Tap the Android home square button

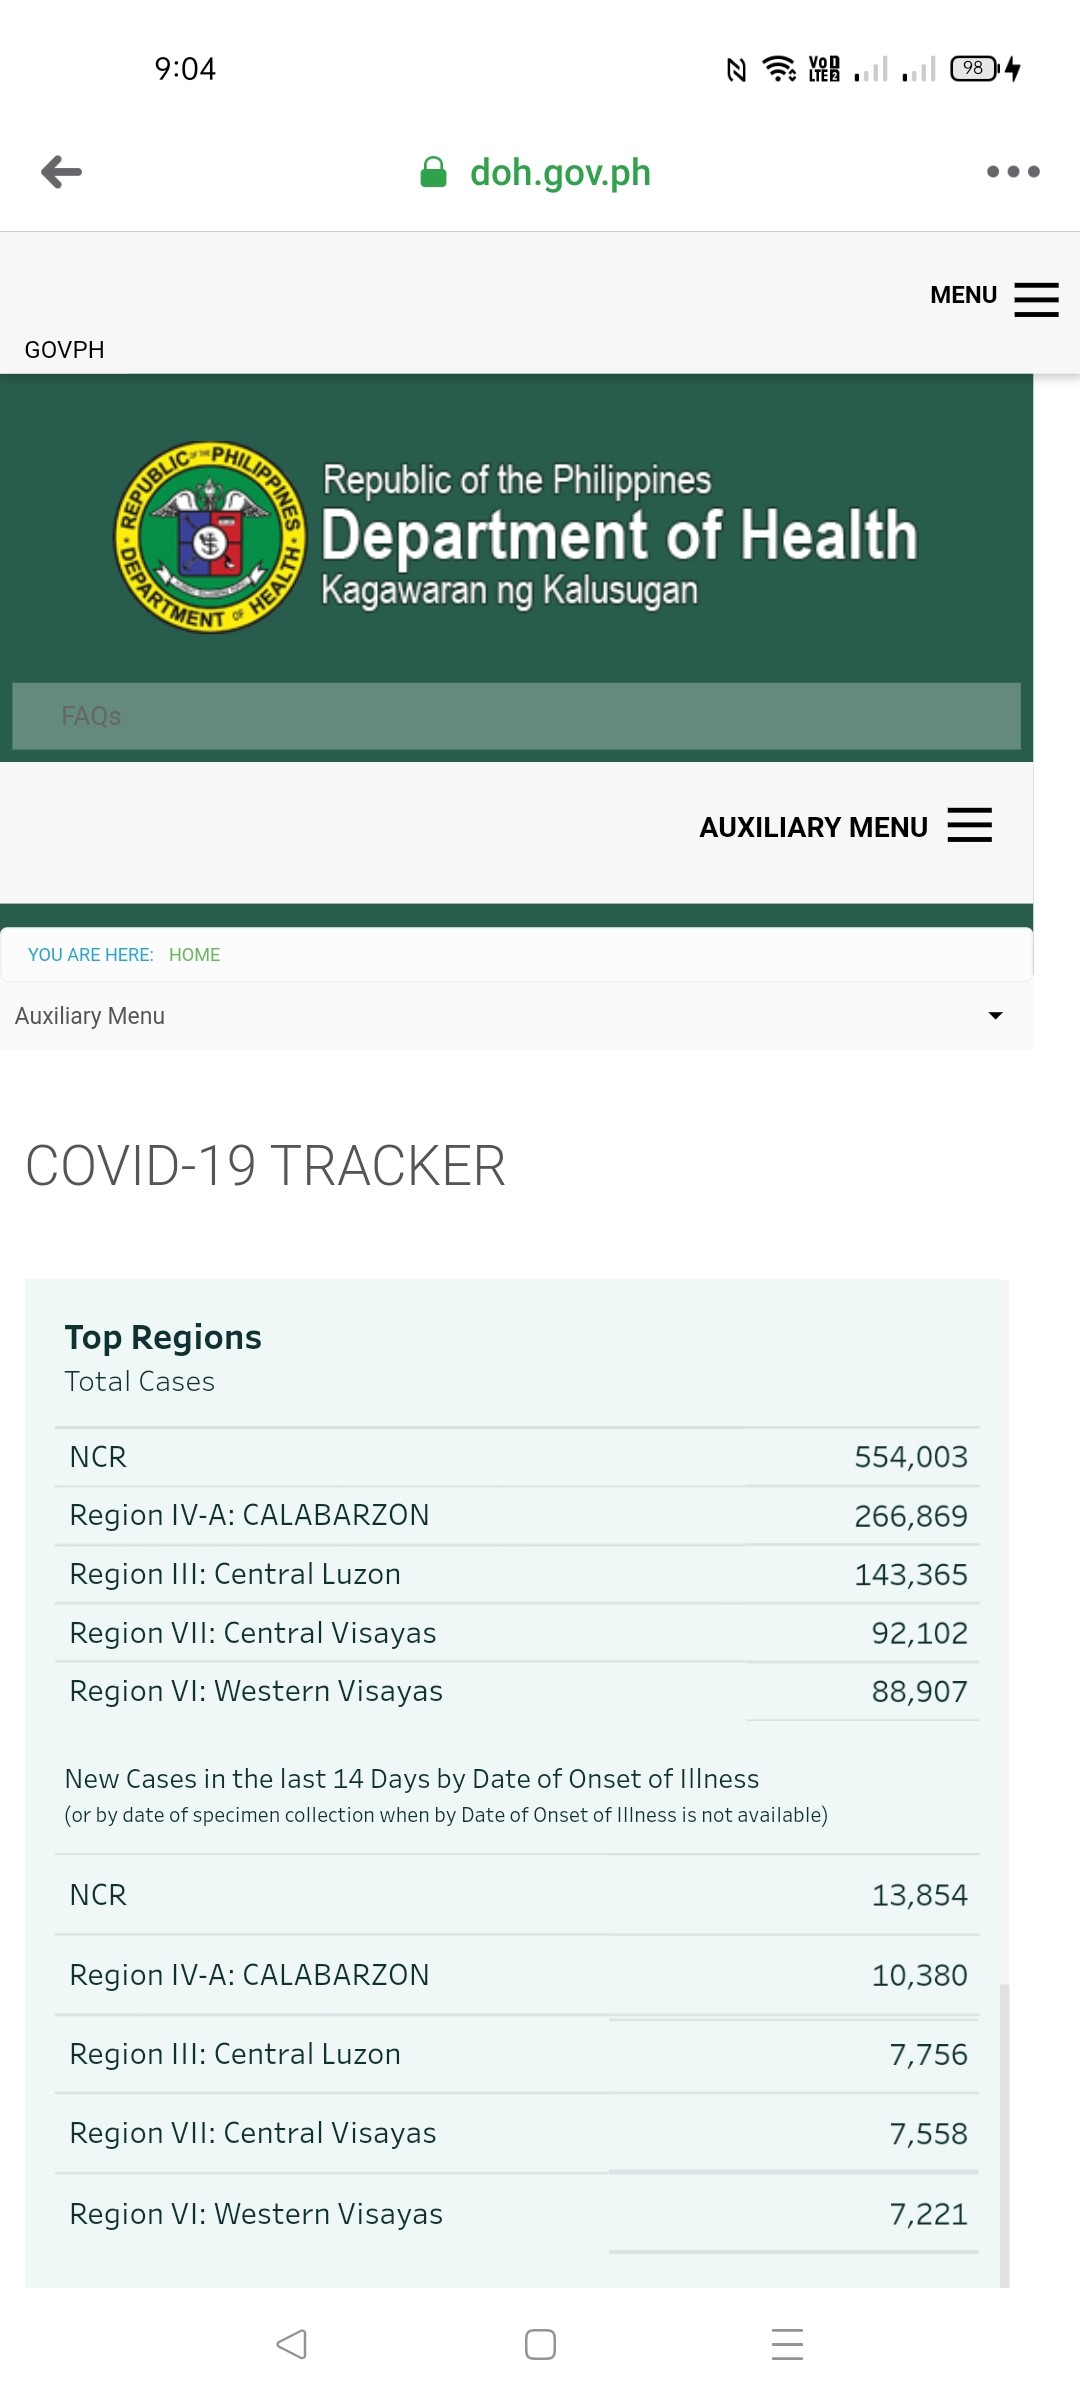point(540,2344)
